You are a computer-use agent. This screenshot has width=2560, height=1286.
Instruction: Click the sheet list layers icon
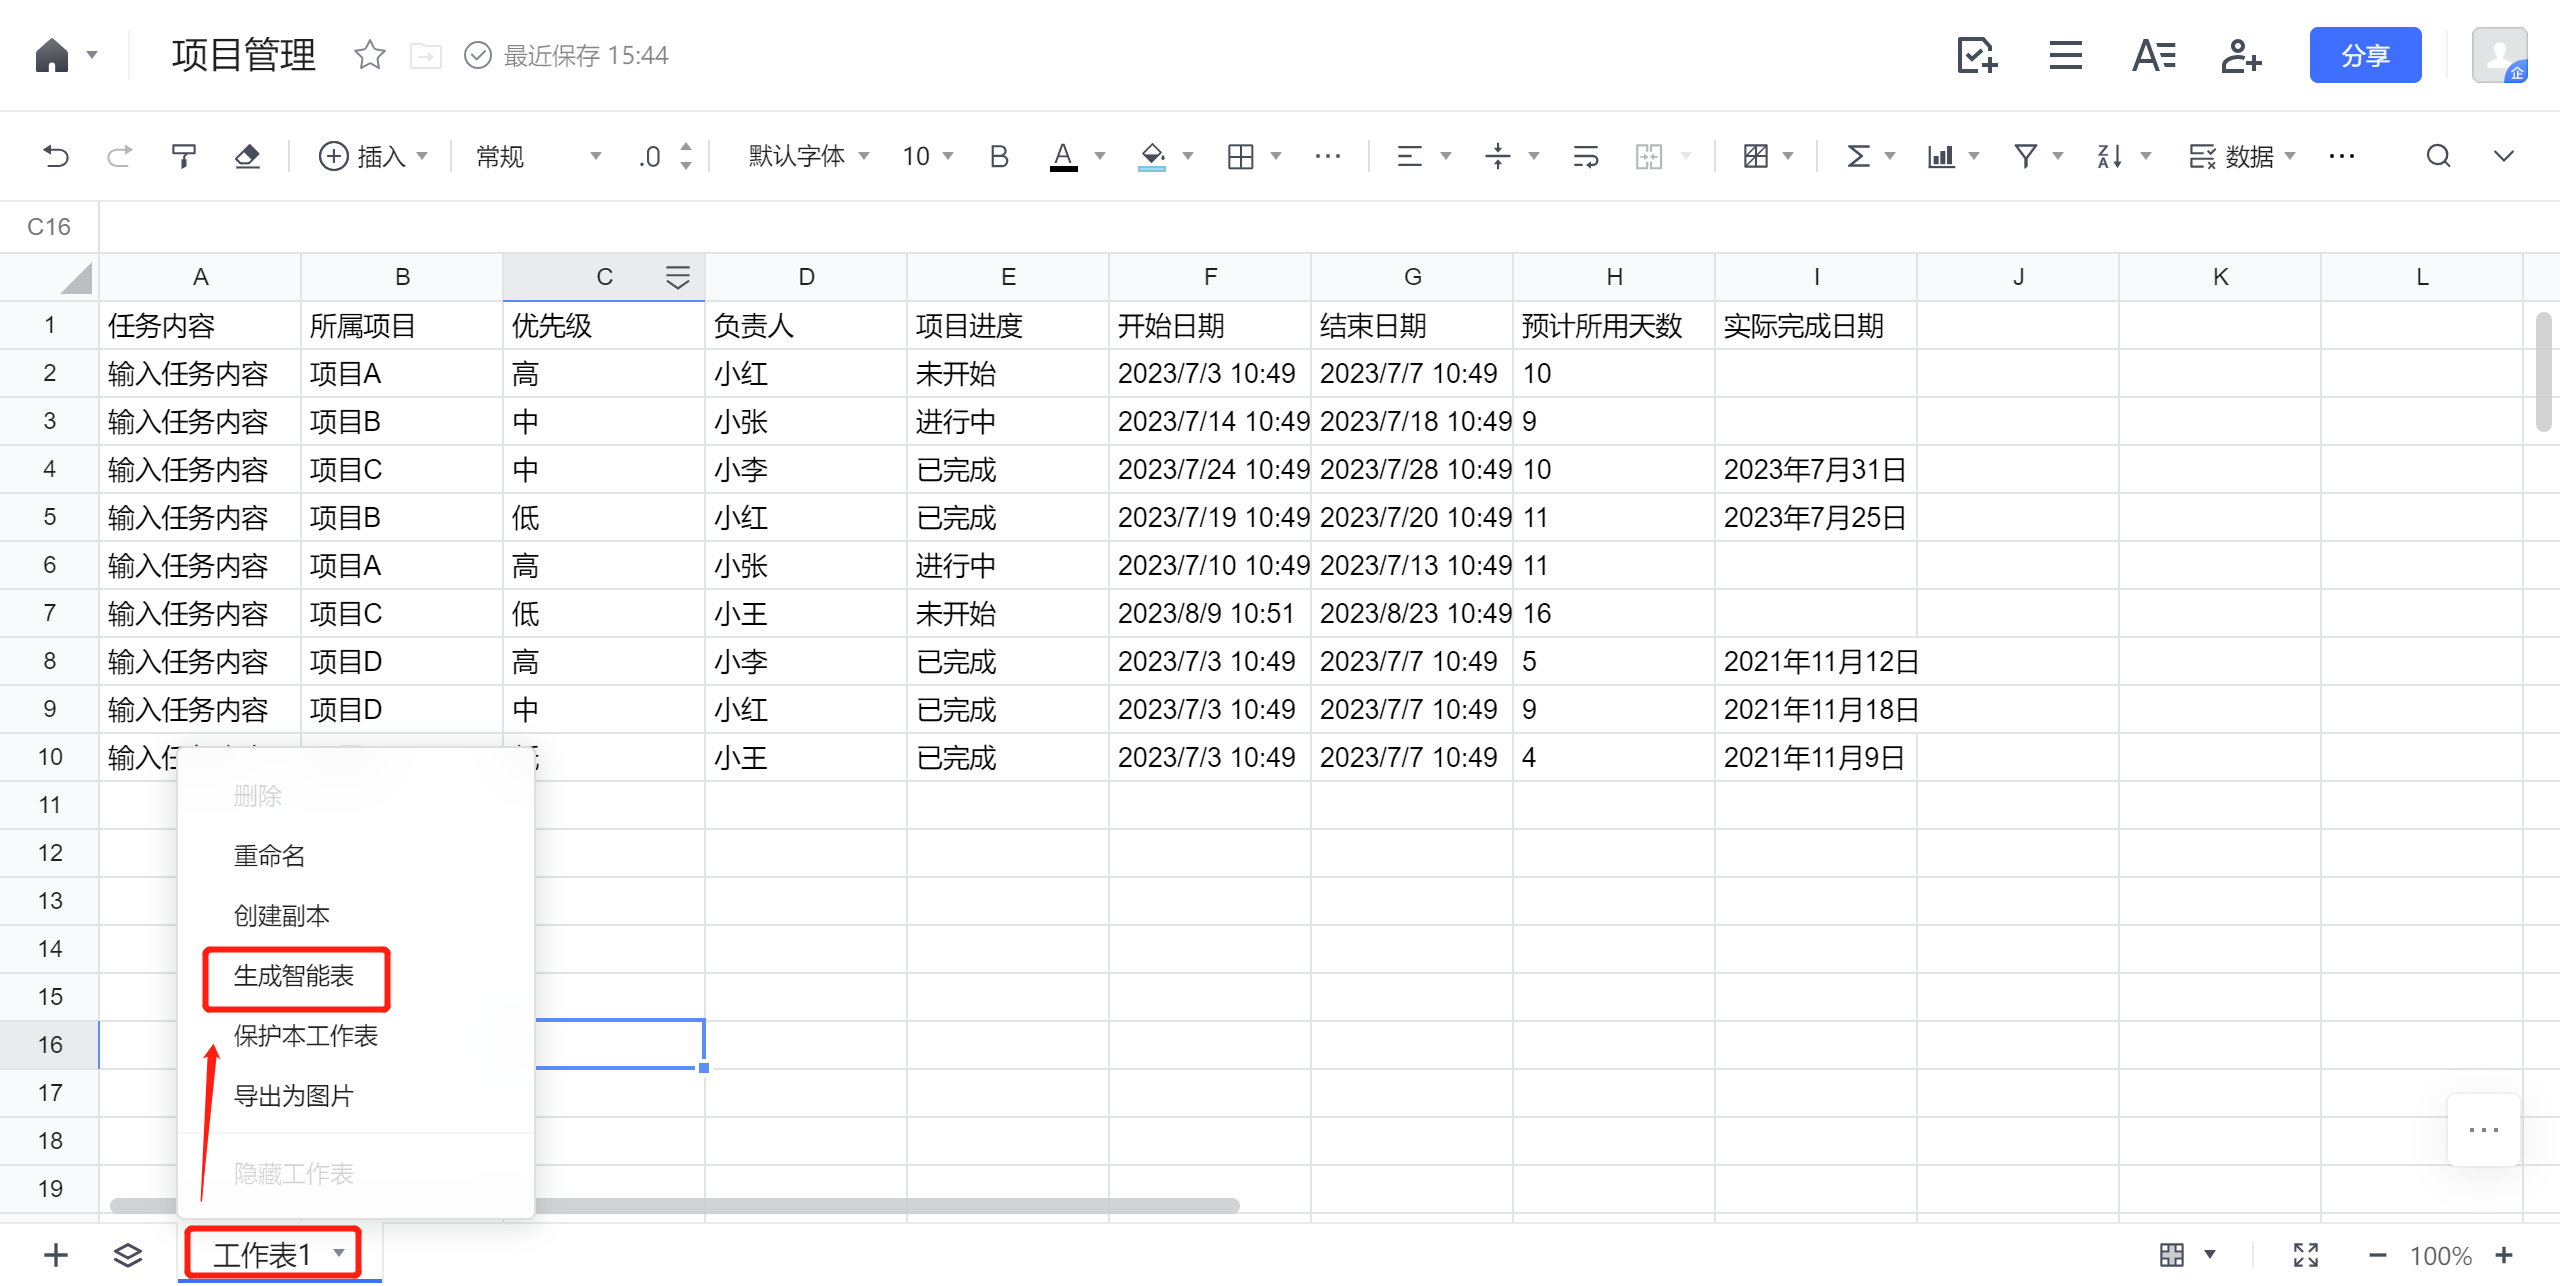coord(128,1255)
